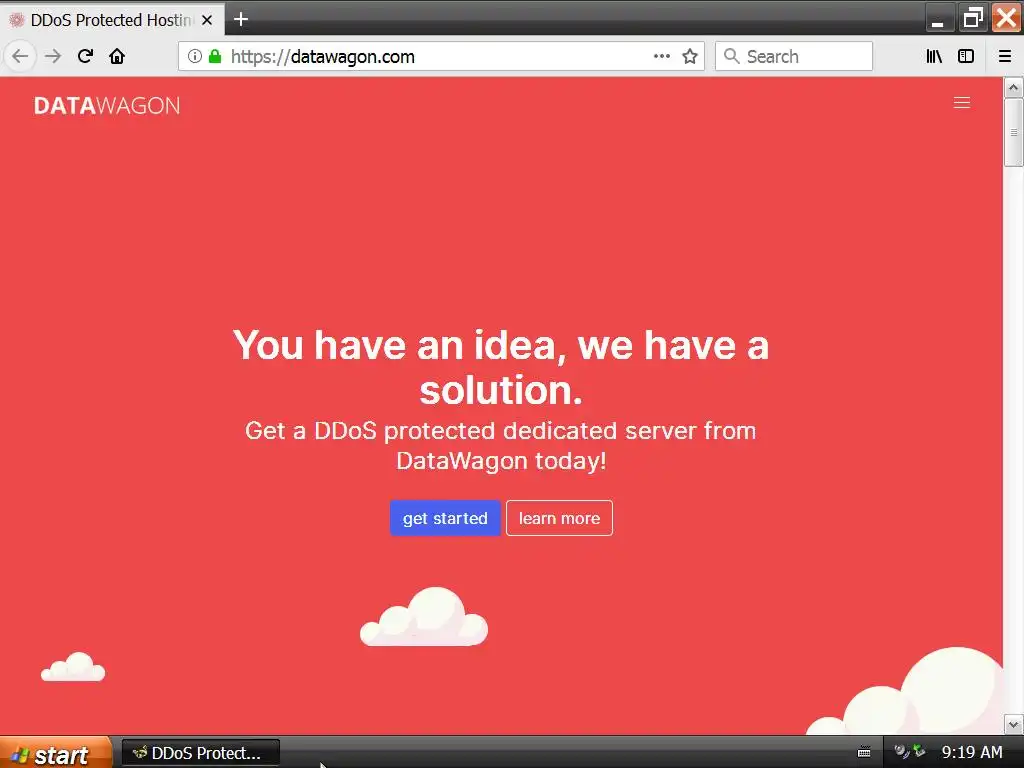Select DDoS Protect... taskbar item

[200, 753]
